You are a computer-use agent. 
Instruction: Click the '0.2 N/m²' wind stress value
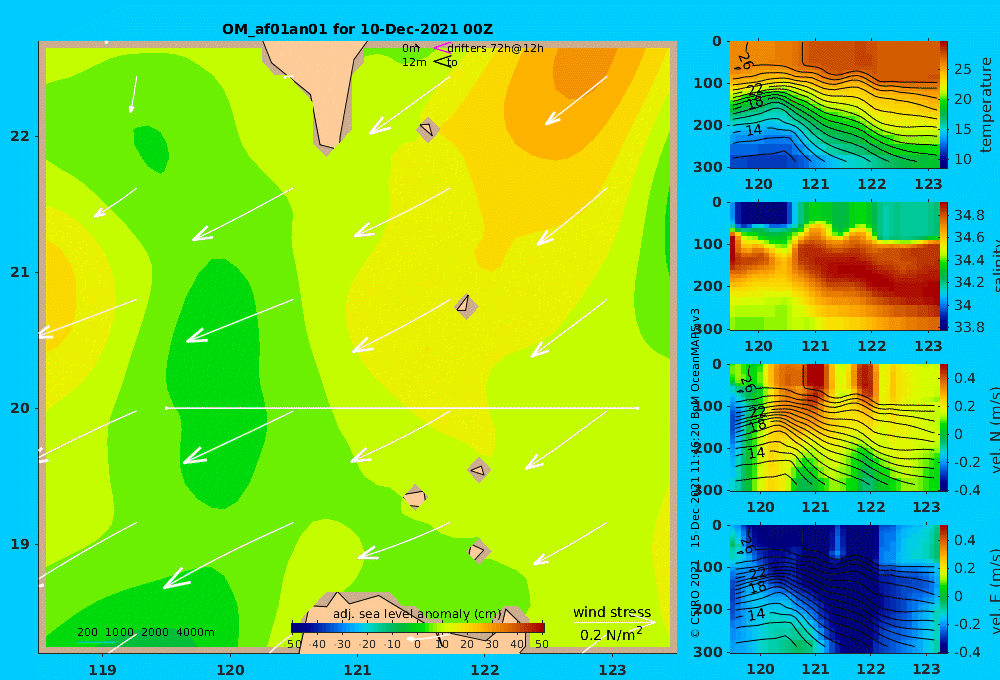[611, 635]
